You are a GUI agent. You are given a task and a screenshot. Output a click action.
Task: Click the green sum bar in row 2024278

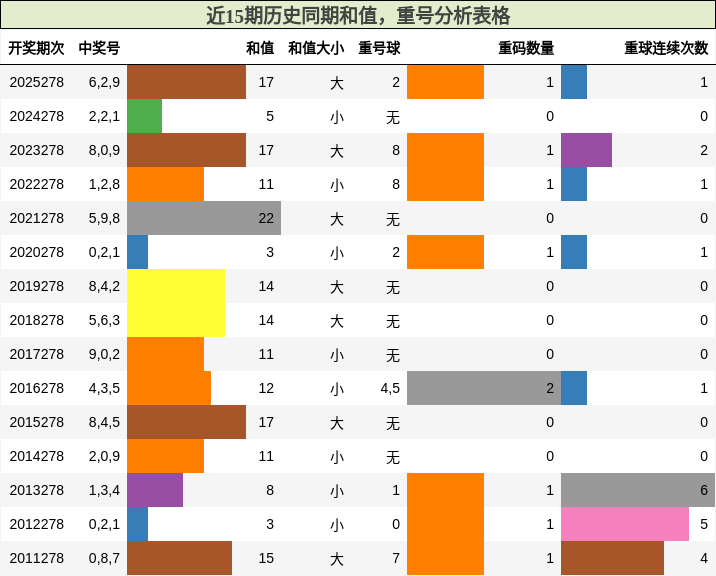click(144, 116)
